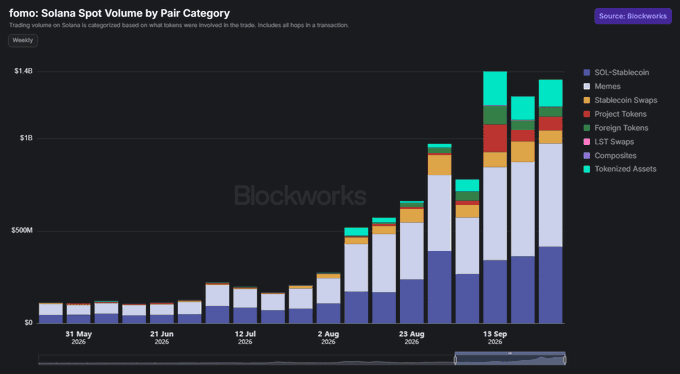Toggle LST Swaps legend swatch
This screenshot has width=680, height=374.
tap(587, 142)
